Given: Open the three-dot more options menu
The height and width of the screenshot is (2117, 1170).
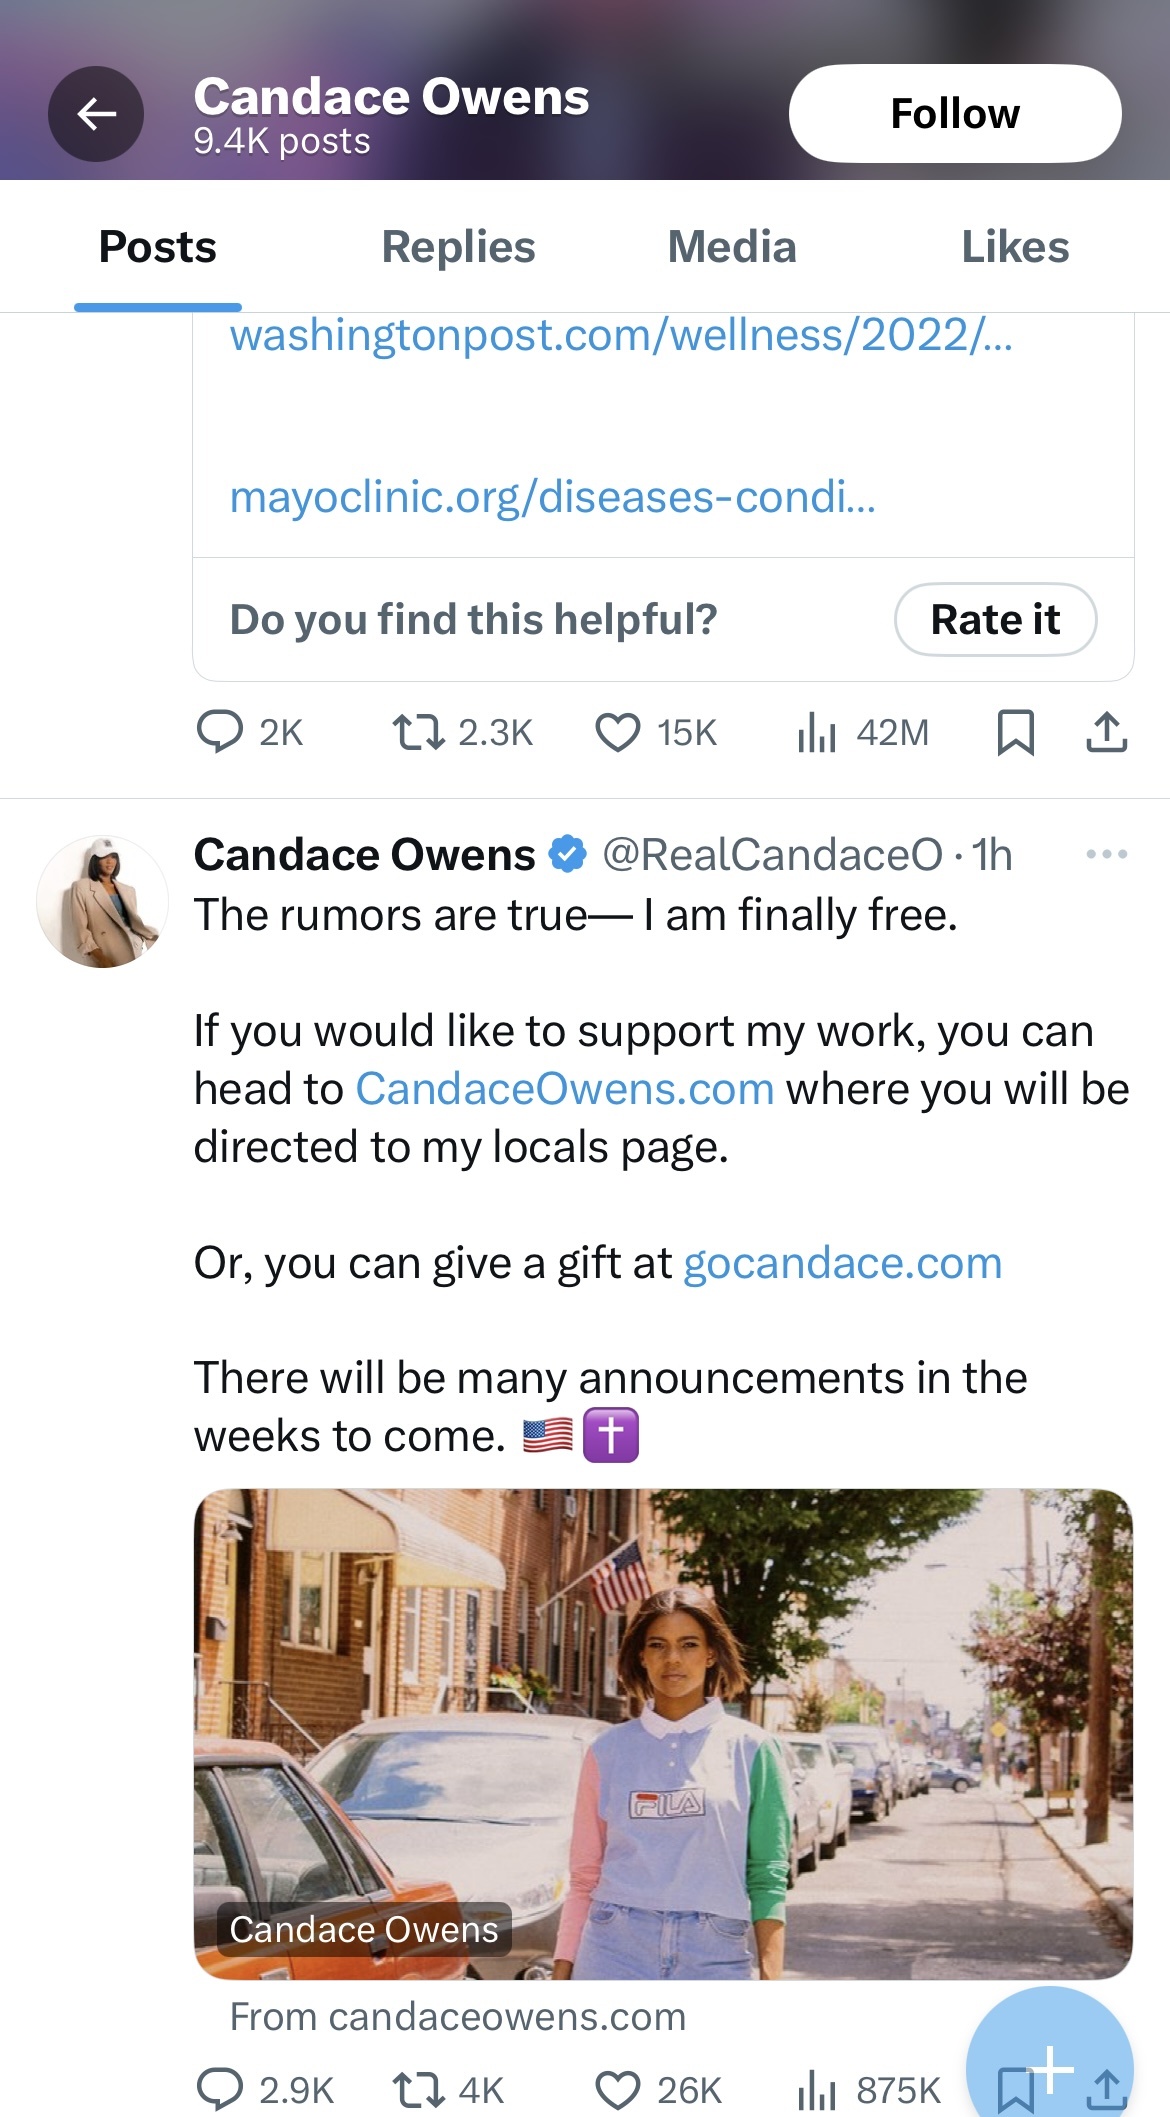Looking at the screenshot, I should [x=1107, y=855].
